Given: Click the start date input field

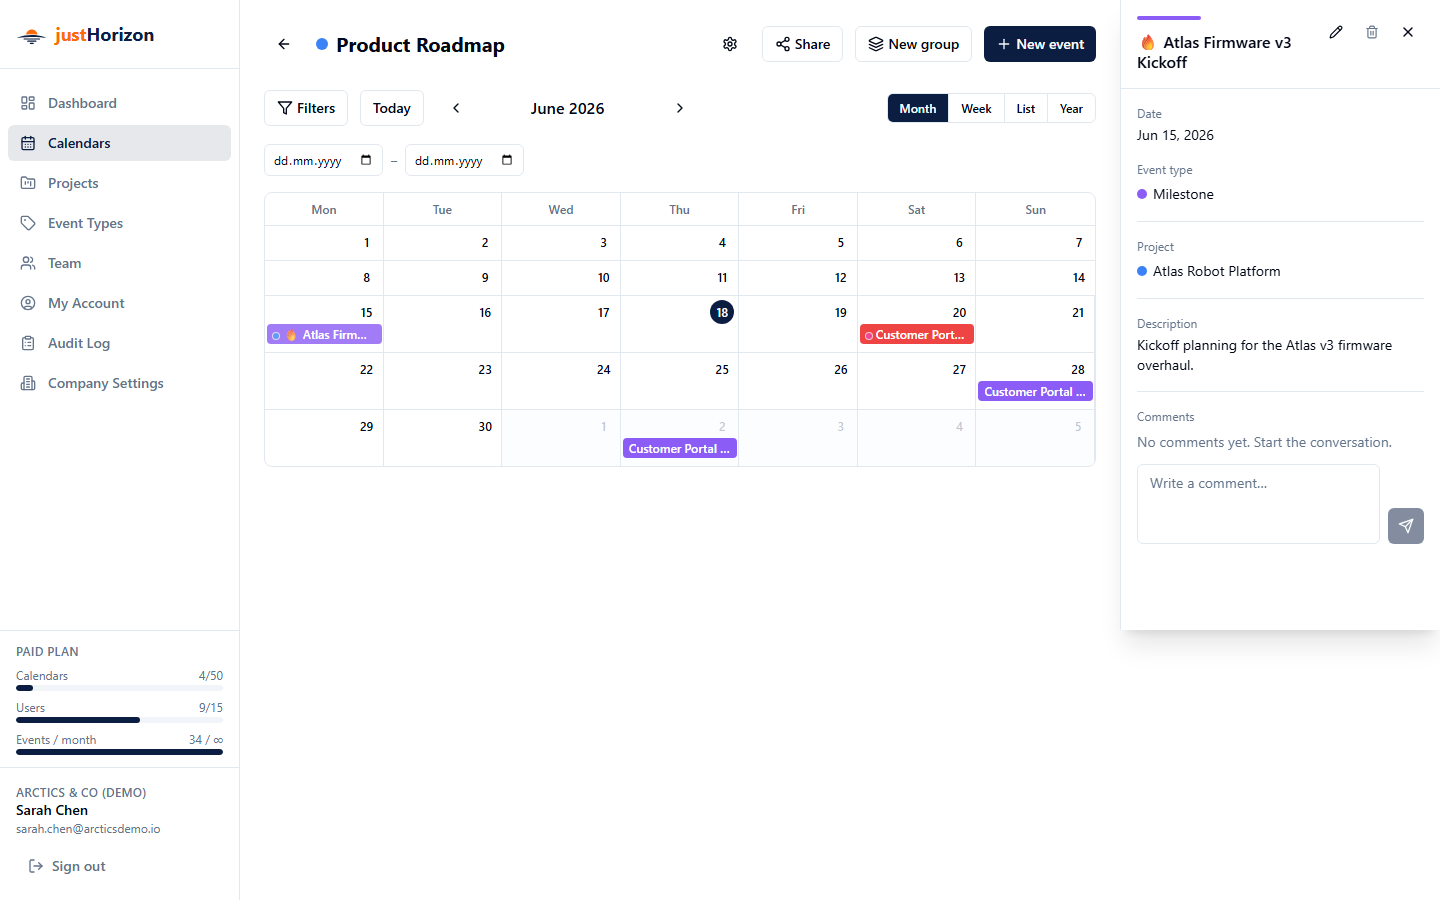Looking at the screenshot, I should (323, 160).
